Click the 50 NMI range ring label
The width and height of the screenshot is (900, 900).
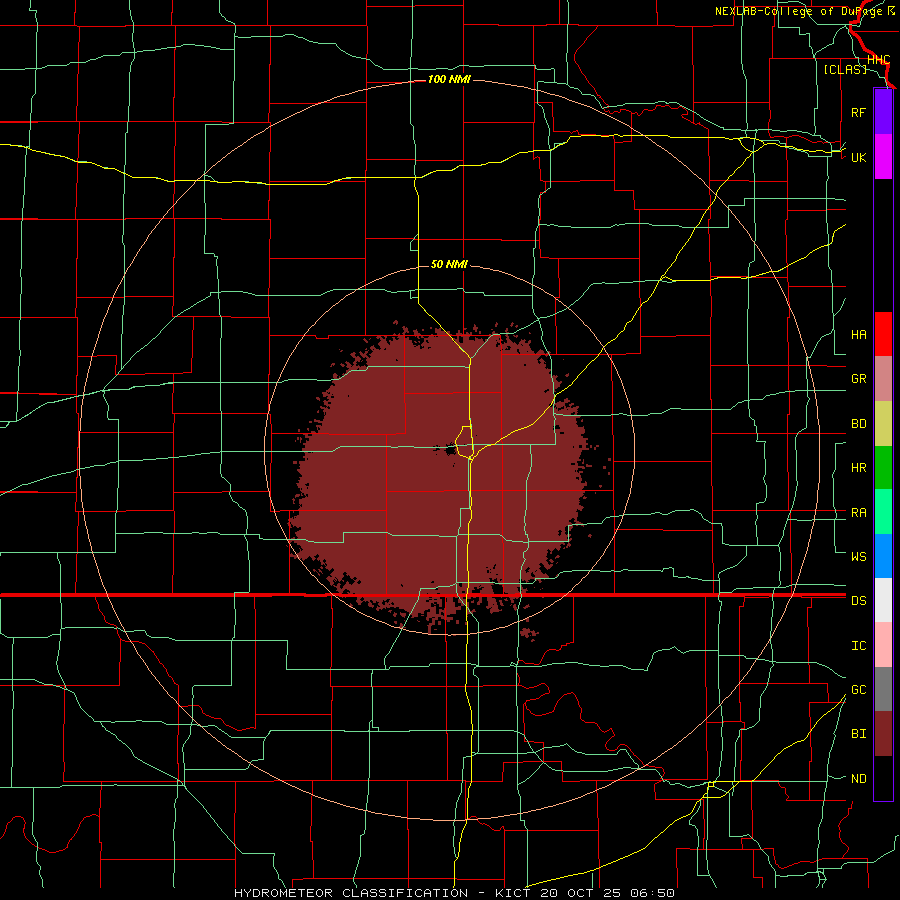click(449, 264)
